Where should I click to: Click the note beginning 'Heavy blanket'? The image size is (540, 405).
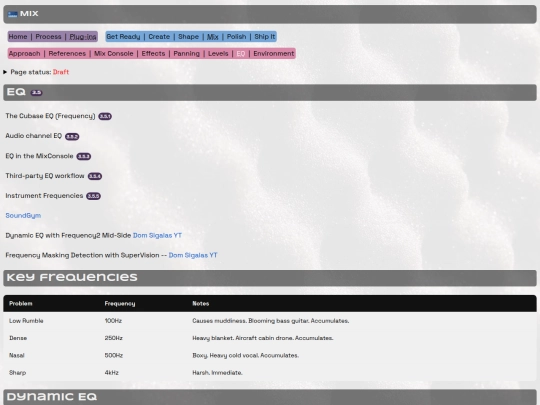tap(263, 338)
